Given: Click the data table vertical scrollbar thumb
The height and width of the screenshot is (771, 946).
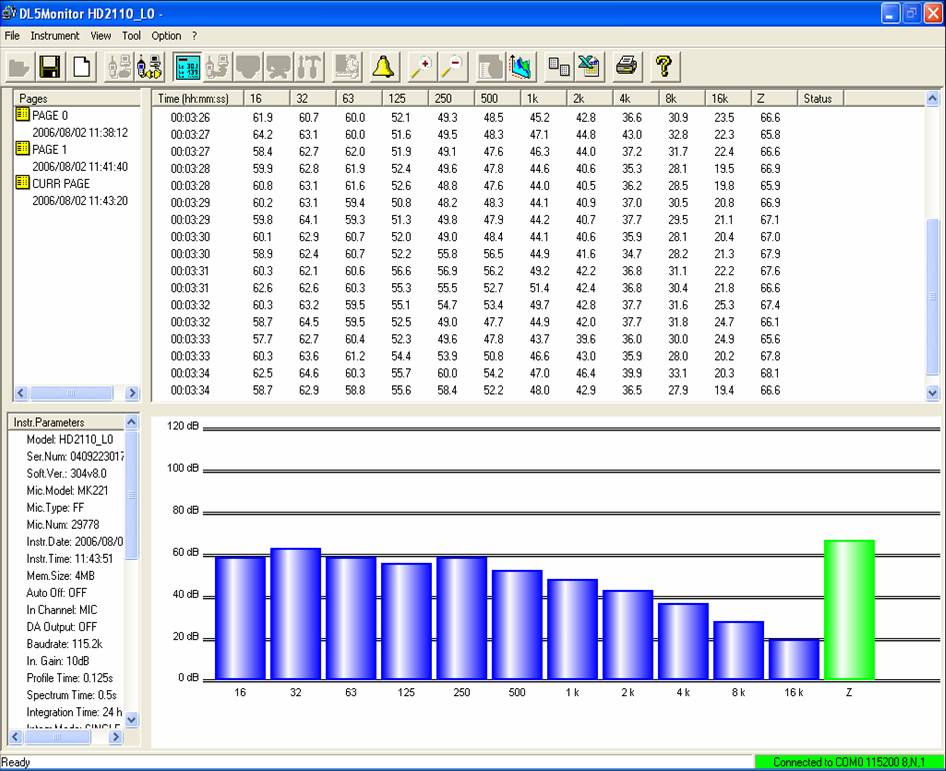Looking at the screenshot, I should click(932, 296).
